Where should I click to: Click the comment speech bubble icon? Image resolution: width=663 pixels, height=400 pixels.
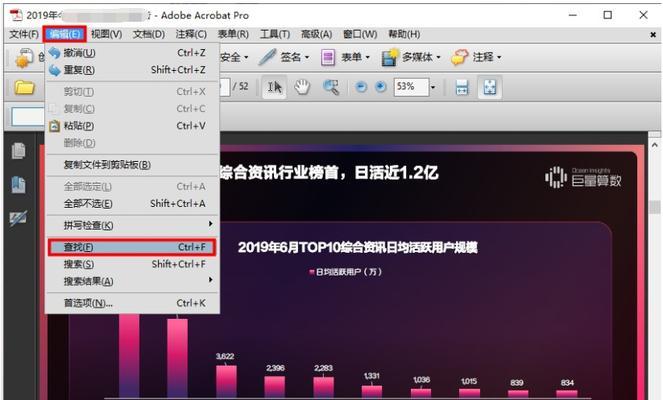[460, 57]
